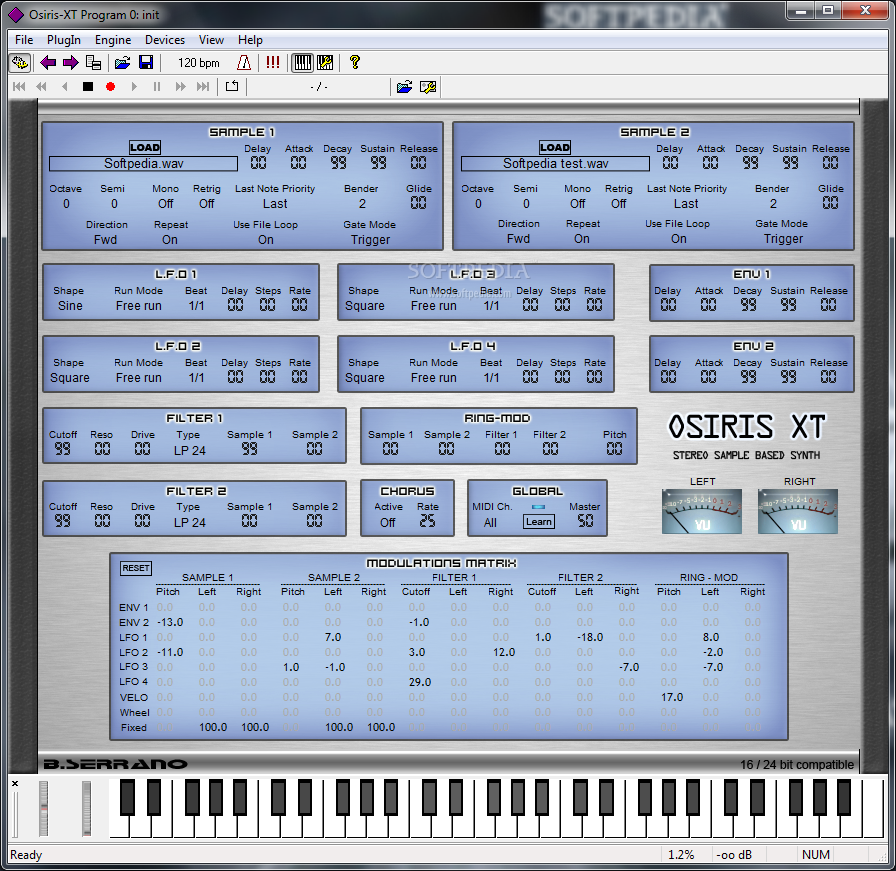896x871 pixels.
Task: Toggle Sample 1 Repeat On value
Action: point(170,240)
